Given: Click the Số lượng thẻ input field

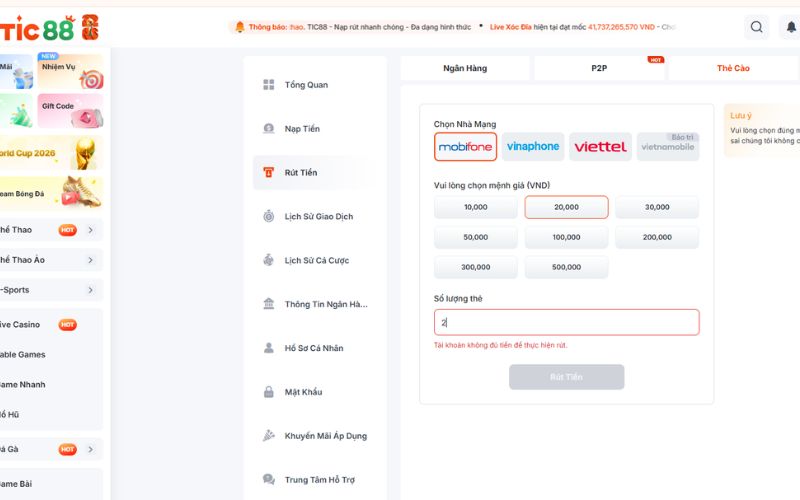Looking at the screenshot, I should tap(566, 322).
